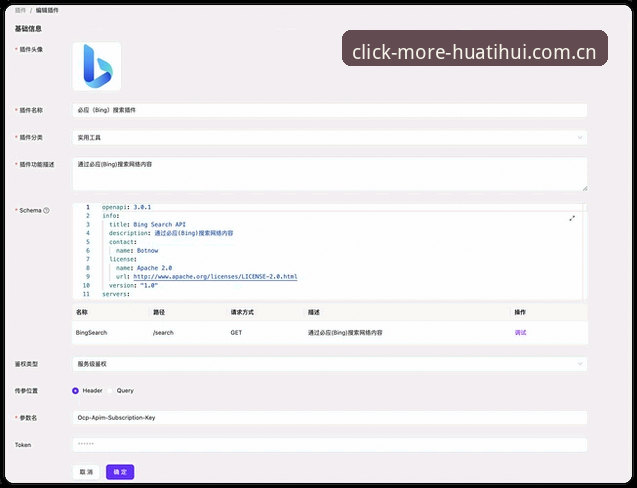Open the plugin category dropdown 实用工具
The image size is (637, 488).
330,137
